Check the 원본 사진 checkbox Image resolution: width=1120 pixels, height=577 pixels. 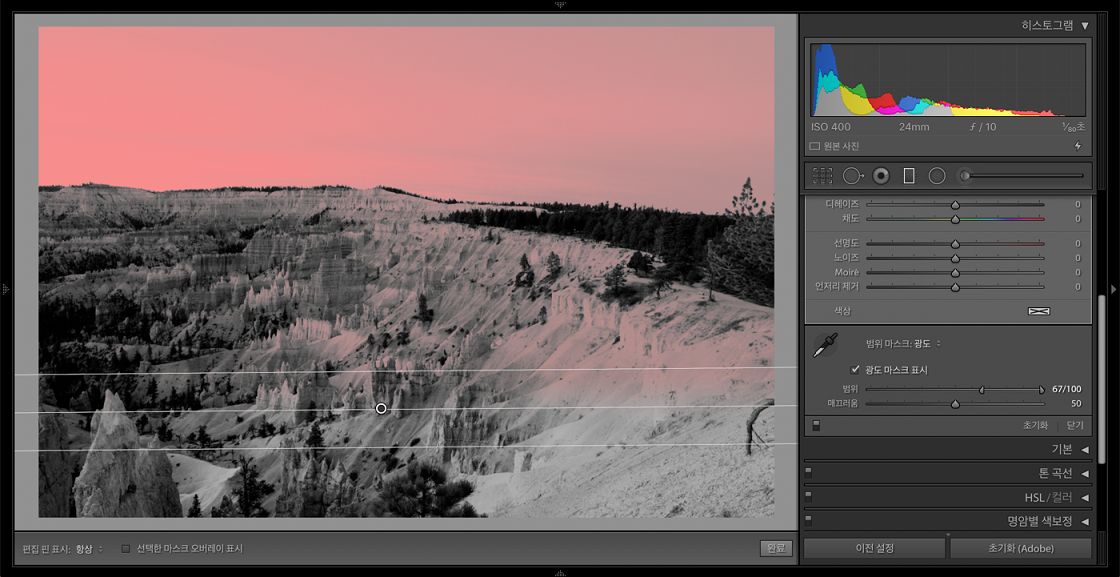[814, 146]
